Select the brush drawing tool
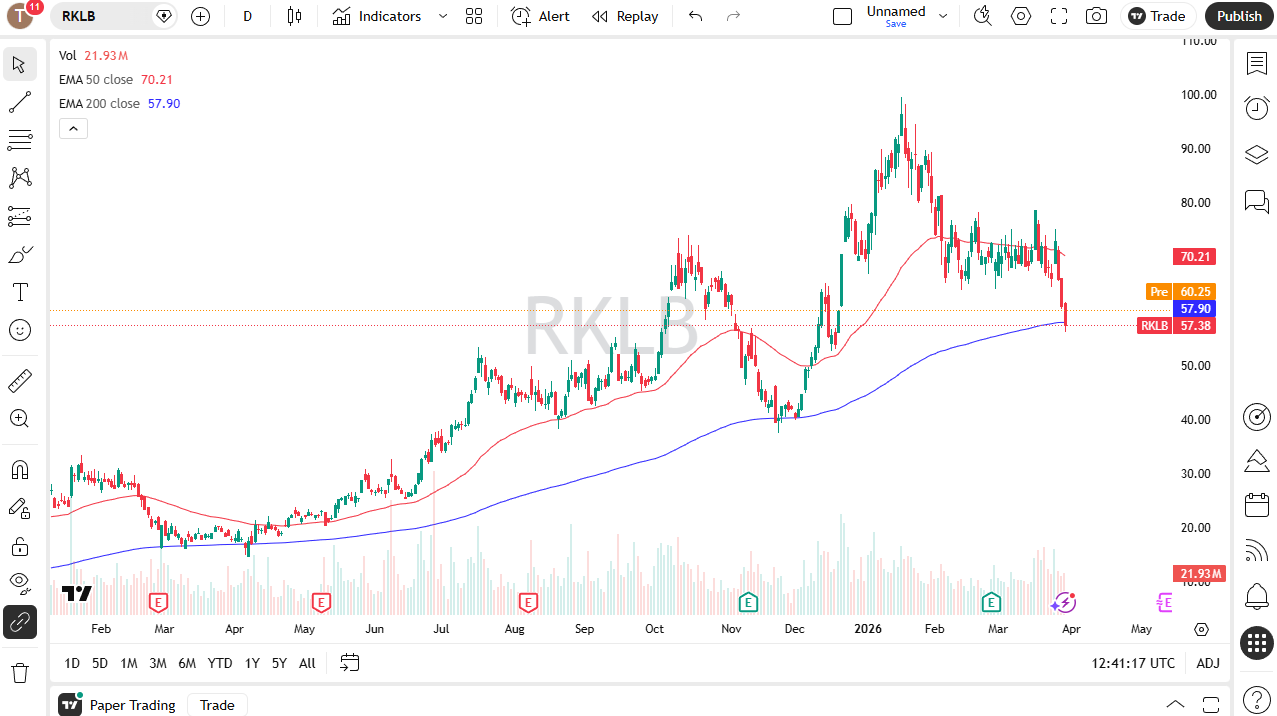Screen dimensions: 1277x716 (19, 255)
